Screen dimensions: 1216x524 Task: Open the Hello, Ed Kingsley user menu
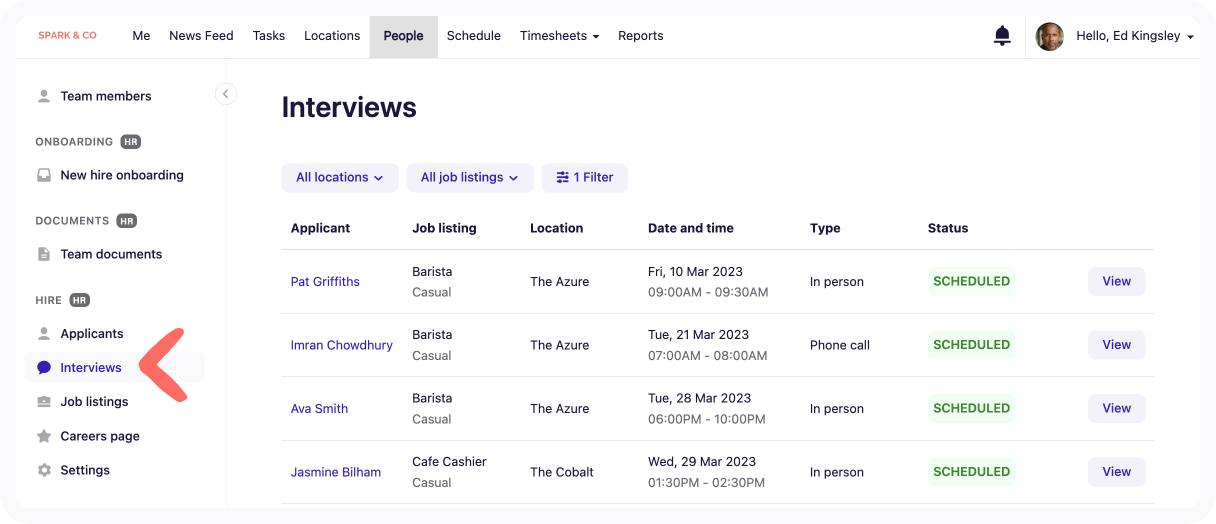coord(1134,36)
